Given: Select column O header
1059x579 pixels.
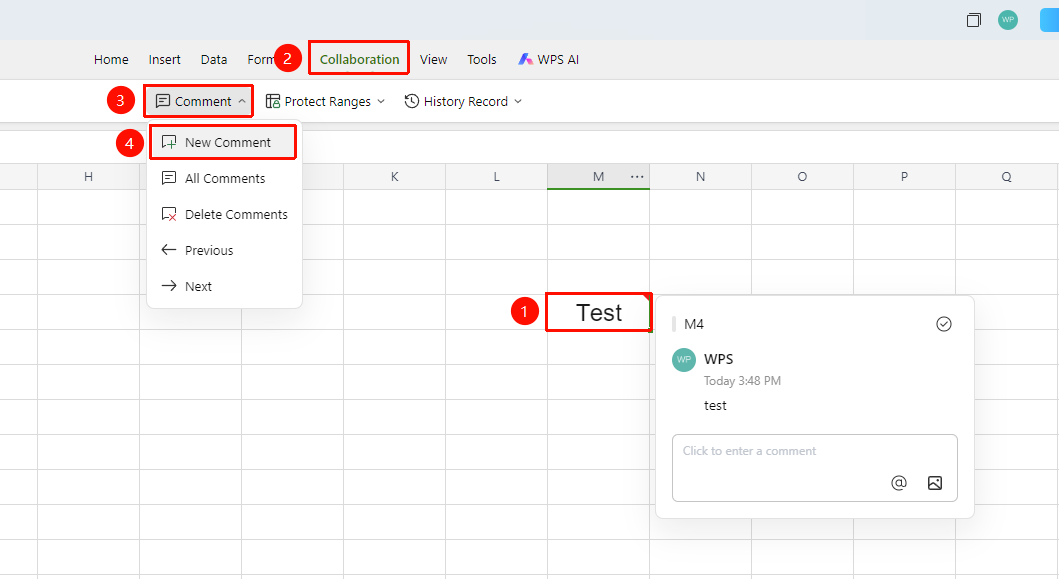Looking at the screenshot, I should pos(802,177).
